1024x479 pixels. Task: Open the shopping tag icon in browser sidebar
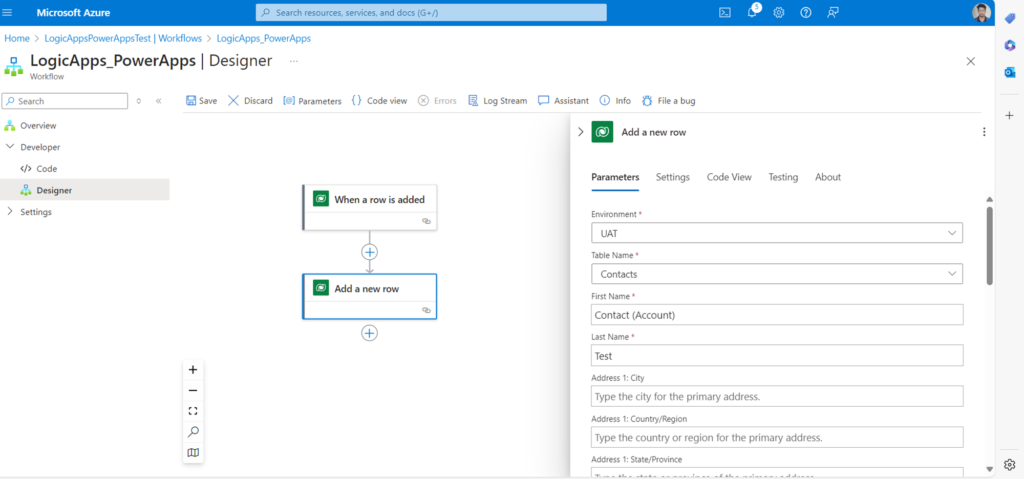(1010, 19)
